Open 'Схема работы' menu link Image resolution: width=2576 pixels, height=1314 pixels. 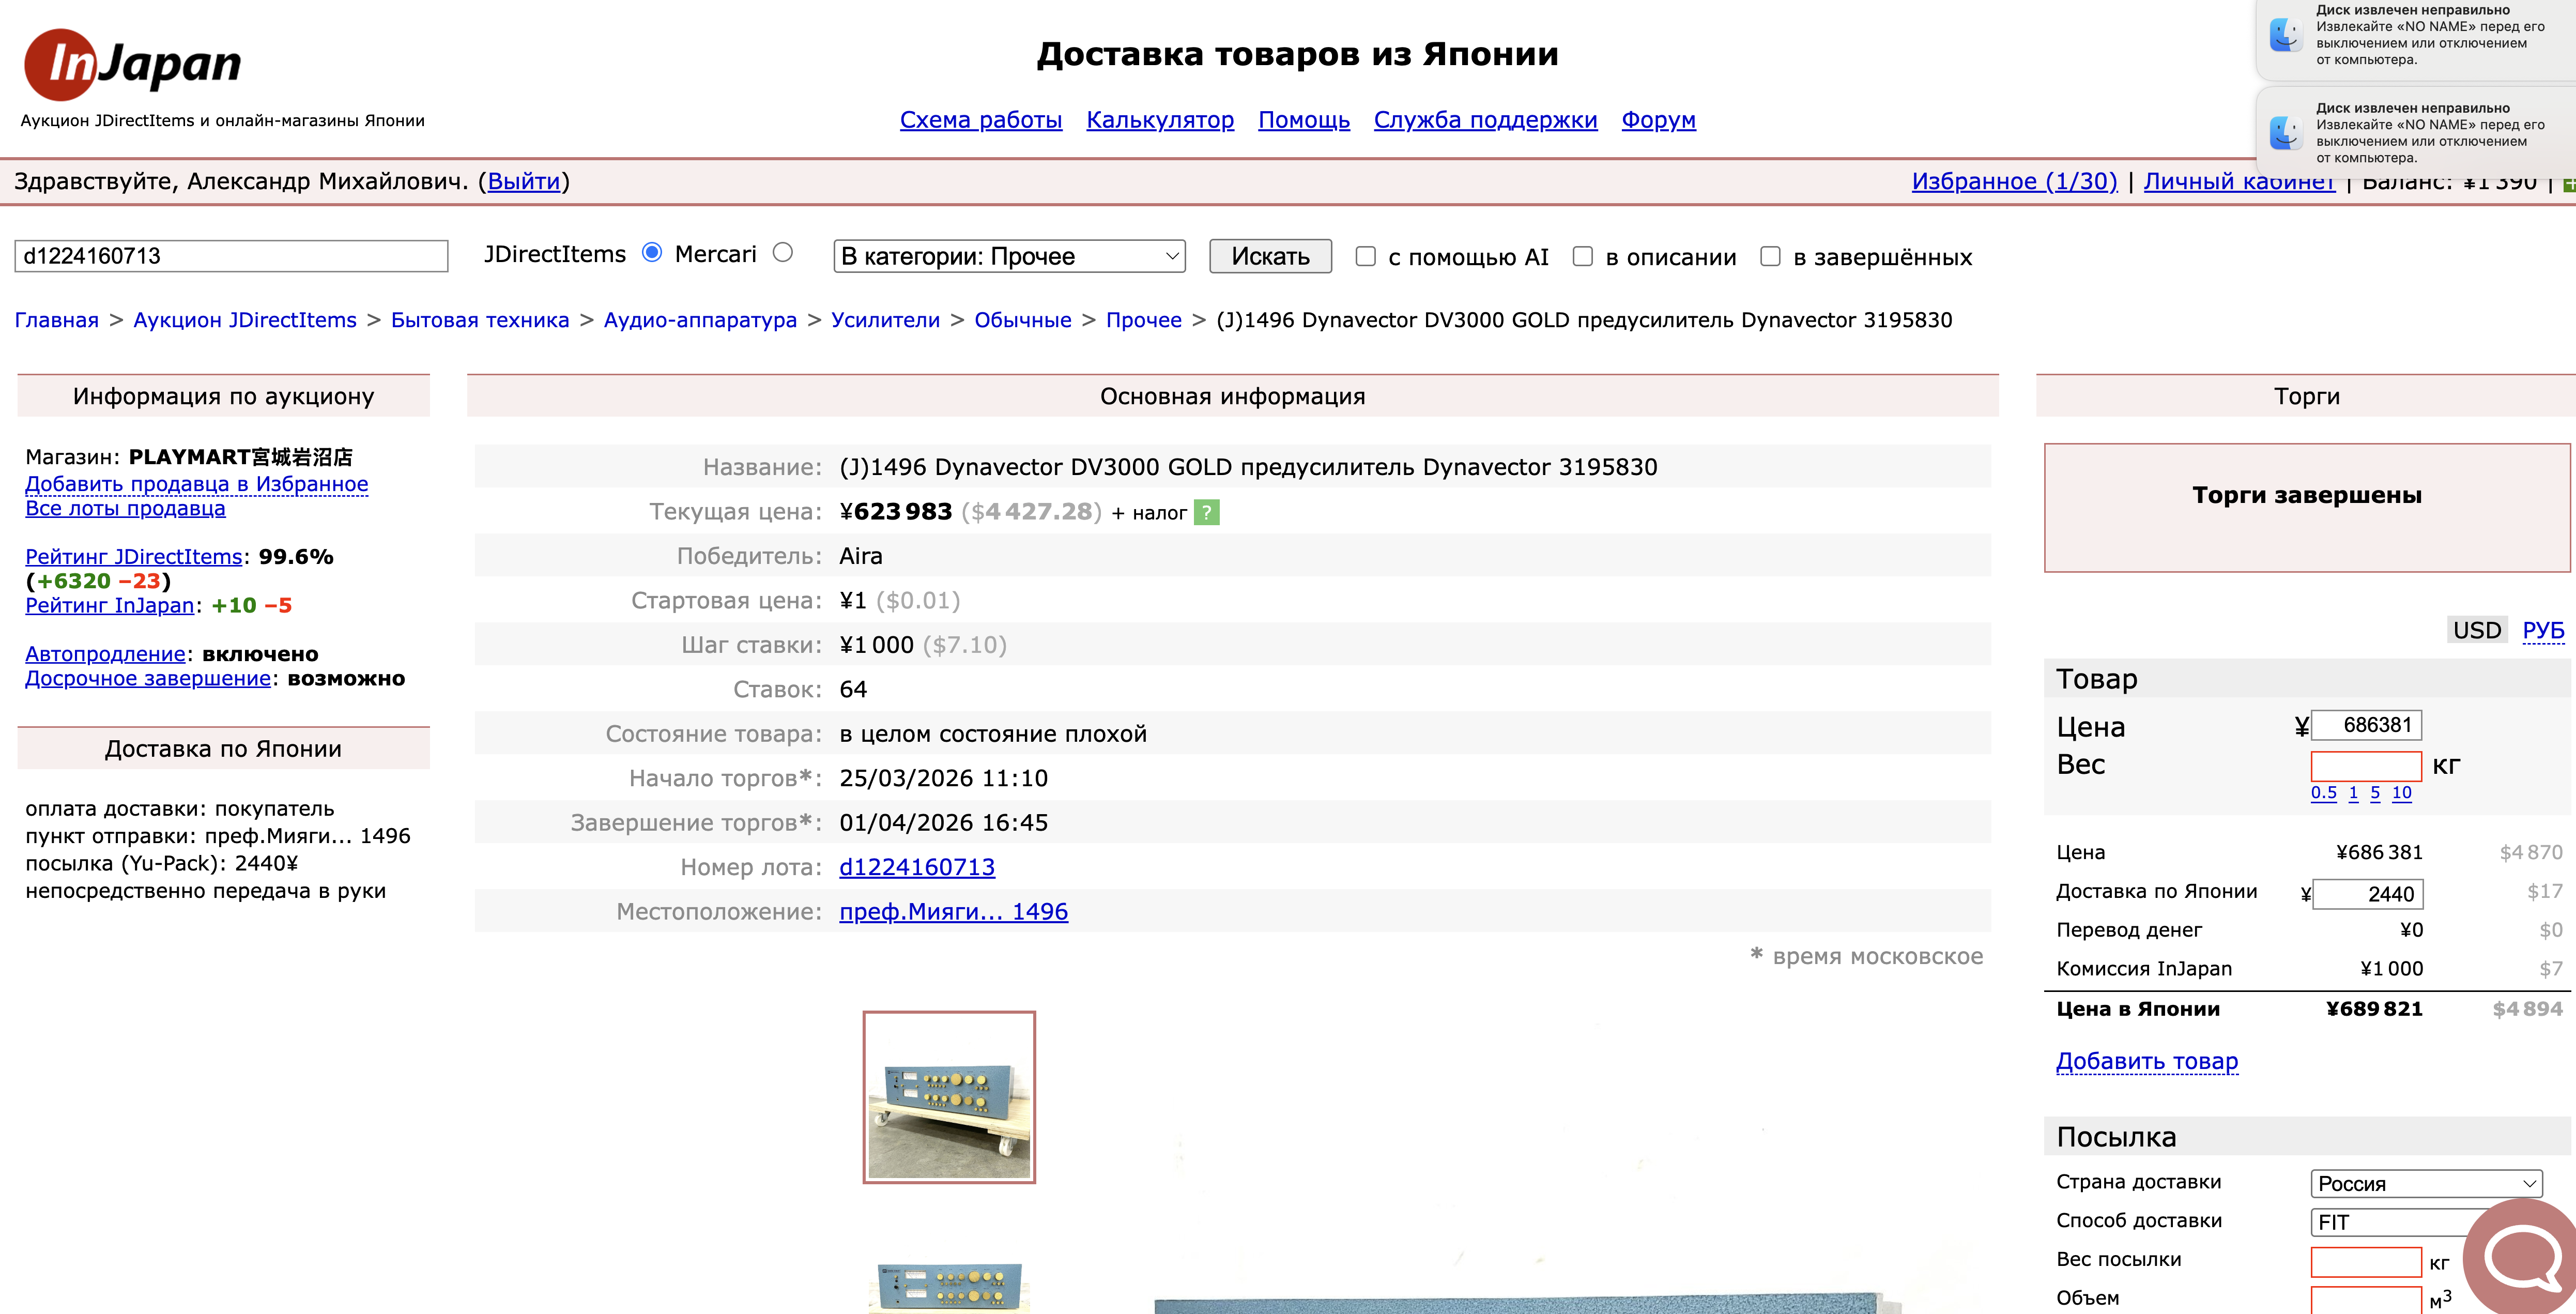point(980,120)
